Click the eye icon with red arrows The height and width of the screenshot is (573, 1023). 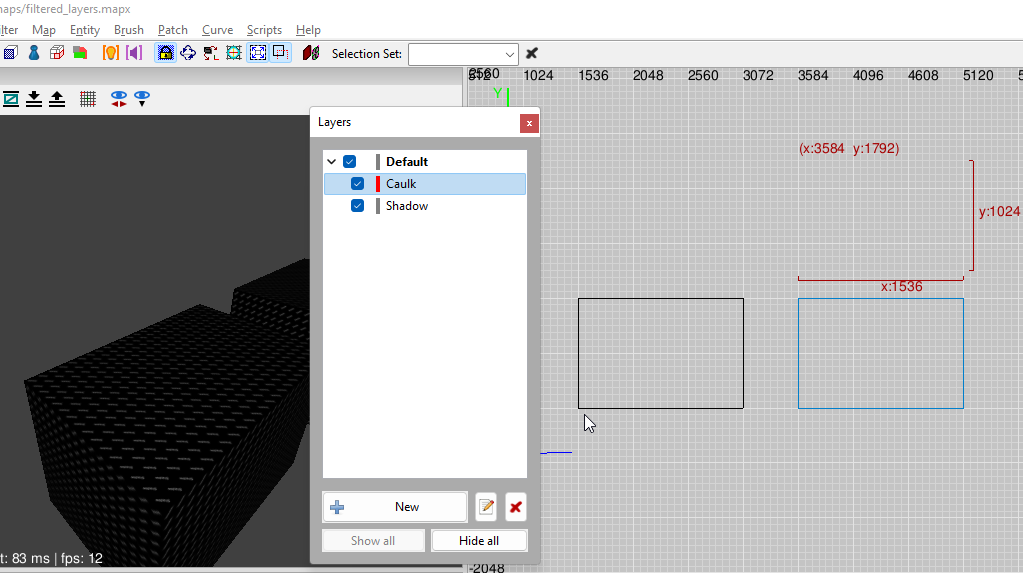[119, 98]
